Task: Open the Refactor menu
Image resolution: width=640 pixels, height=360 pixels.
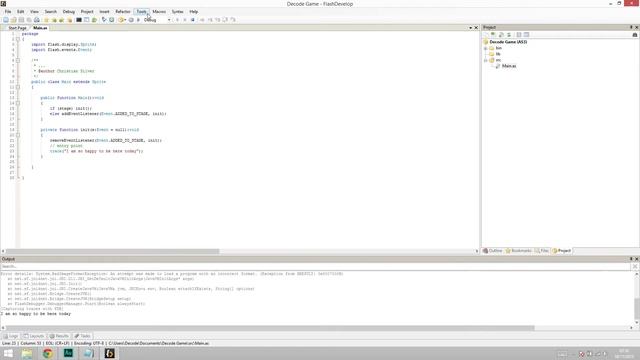Action: point(122,11)
